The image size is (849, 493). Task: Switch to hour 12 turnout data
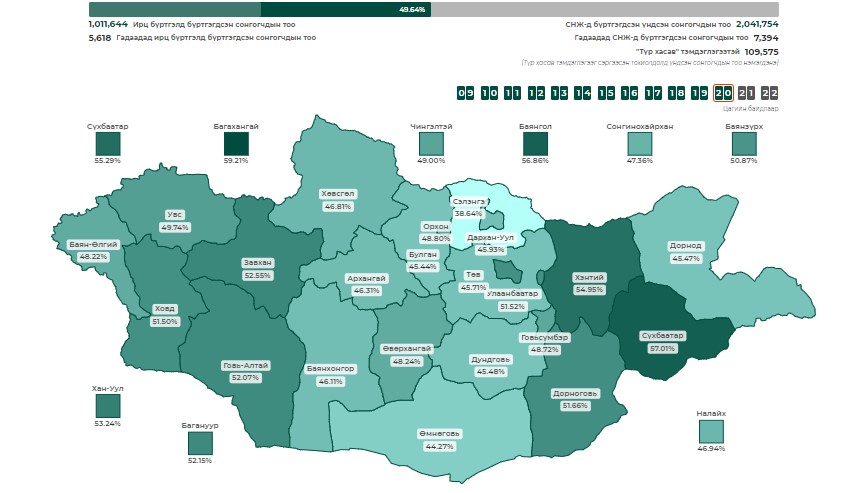tap(535, 93)
